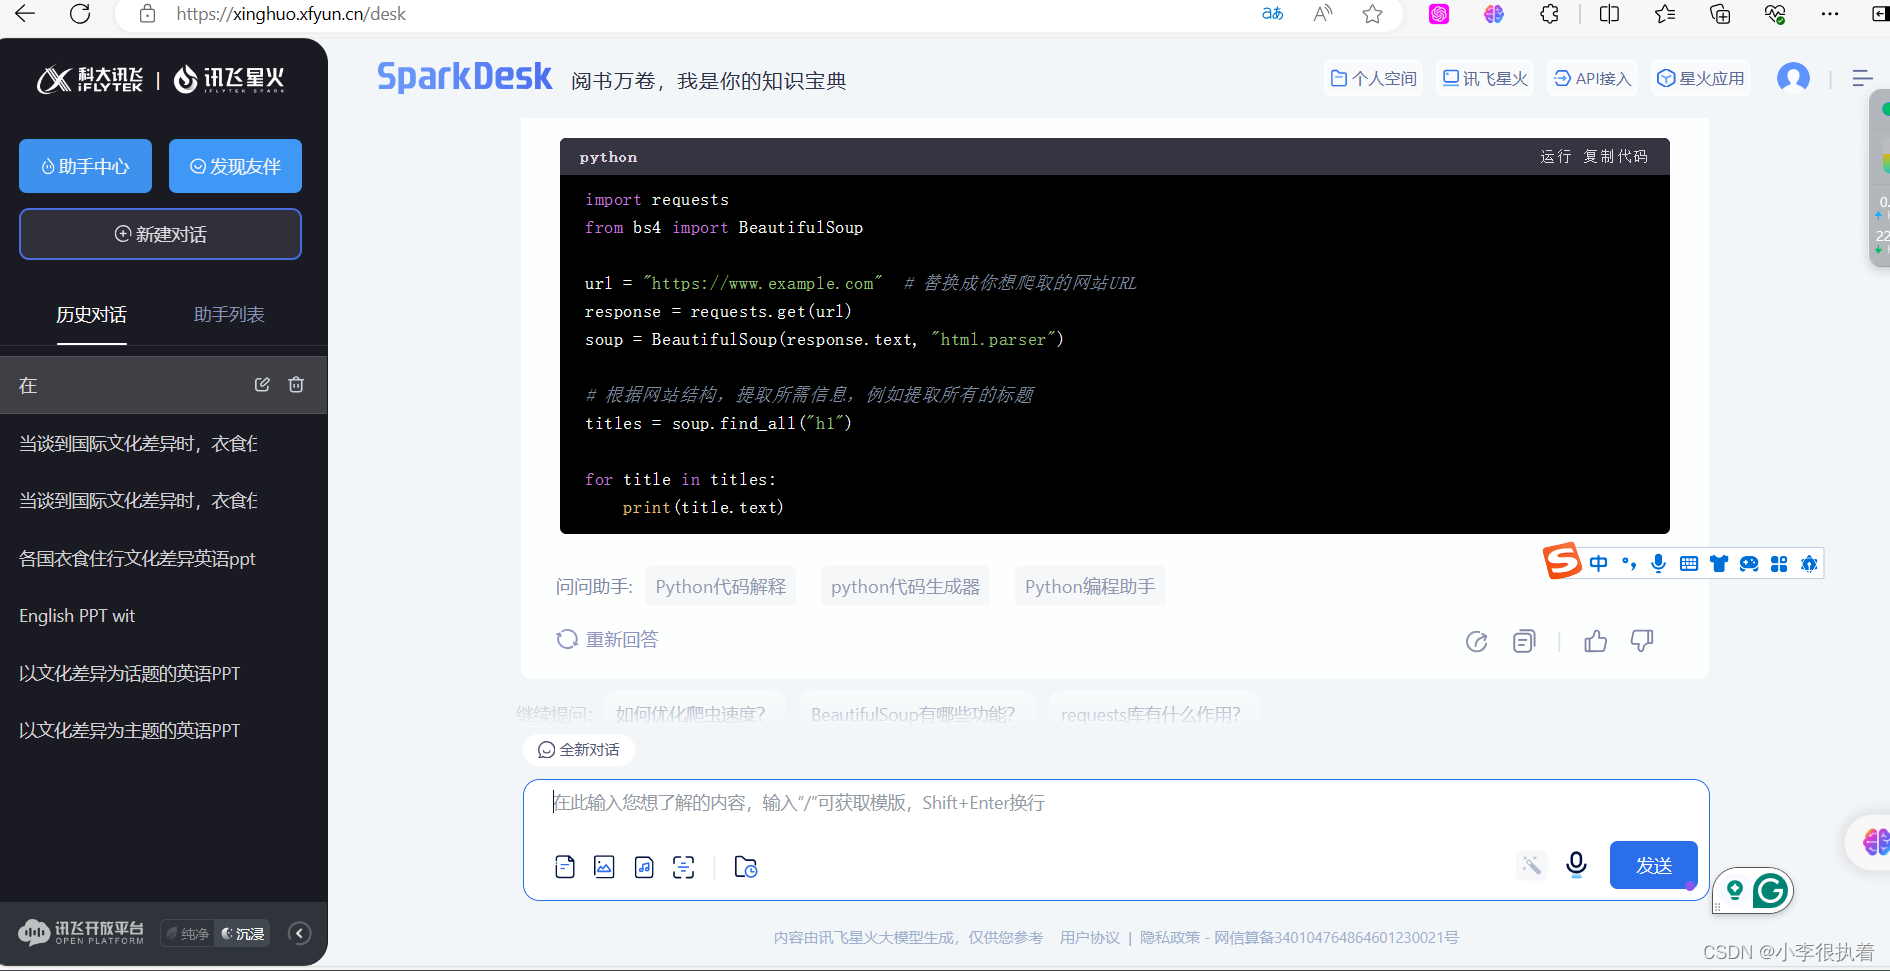Regenerate the answer with 重新回答
The image size is (1890, 971).
(x=607, y=640)
